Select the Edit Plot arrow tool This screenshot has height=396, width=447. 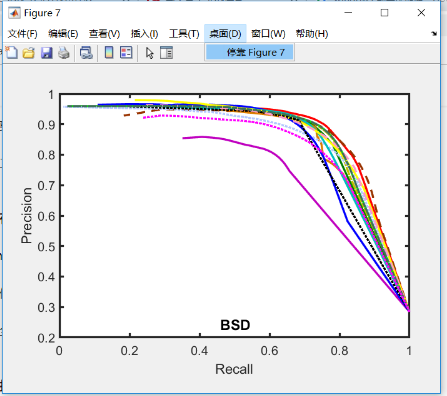150,53
